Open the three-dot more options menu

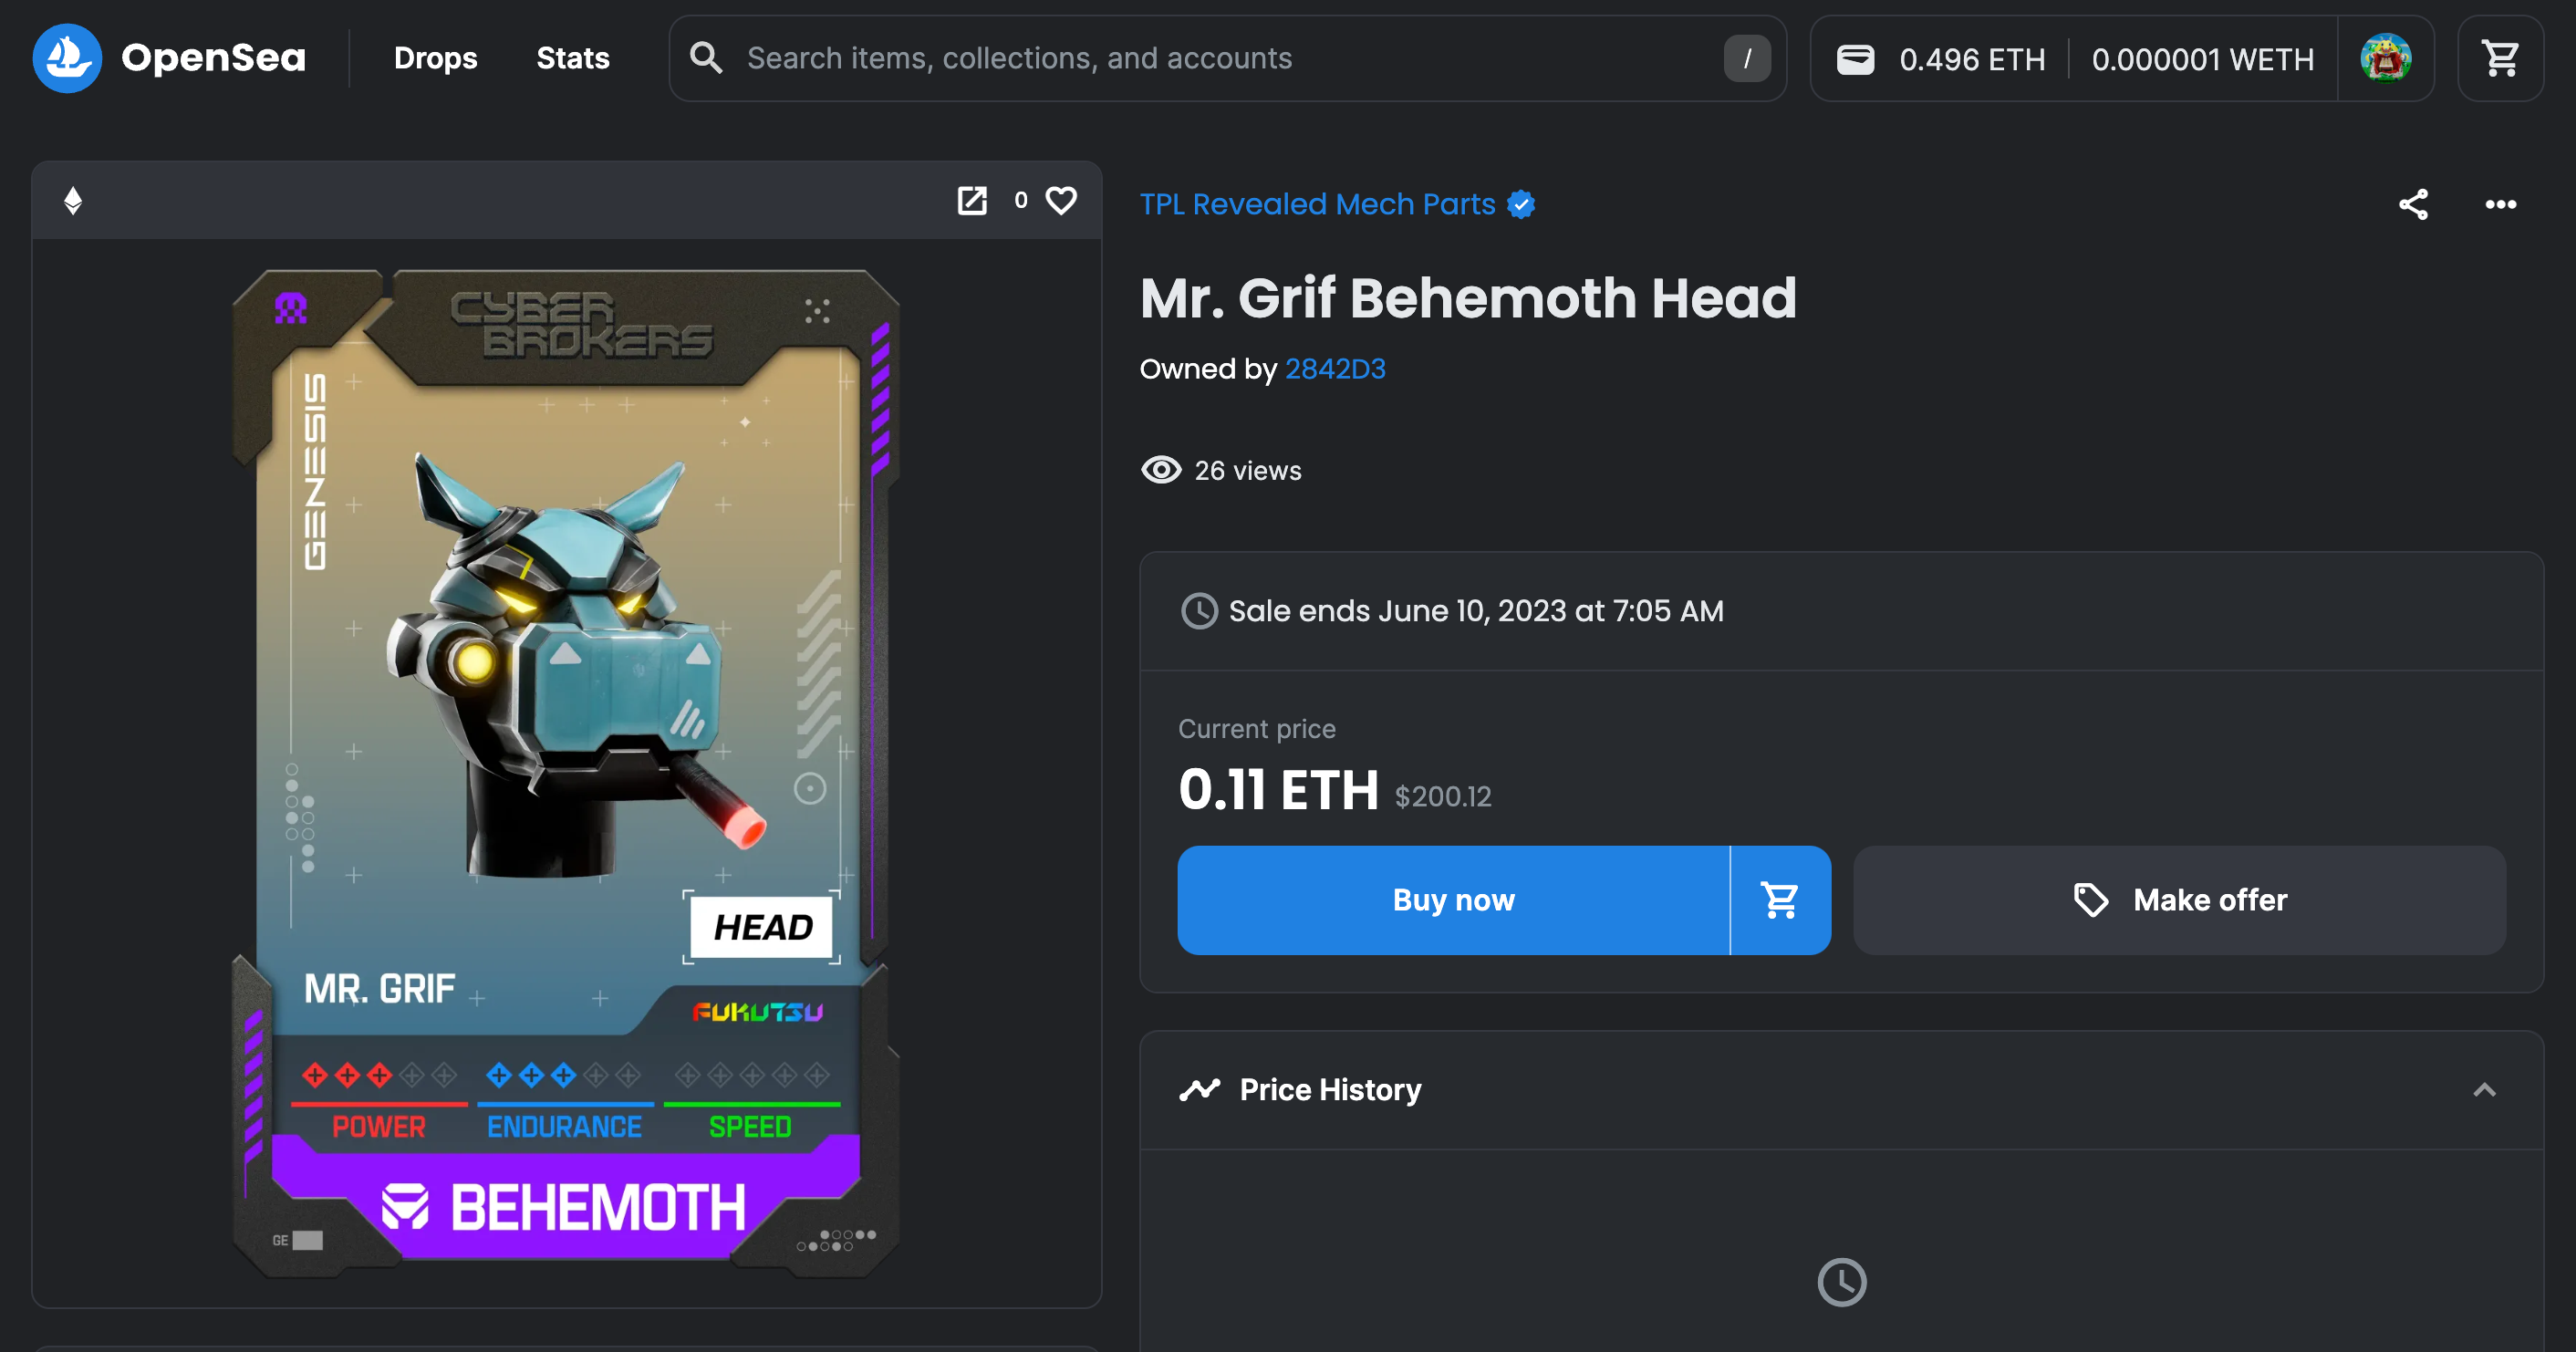pos(2500,205)
